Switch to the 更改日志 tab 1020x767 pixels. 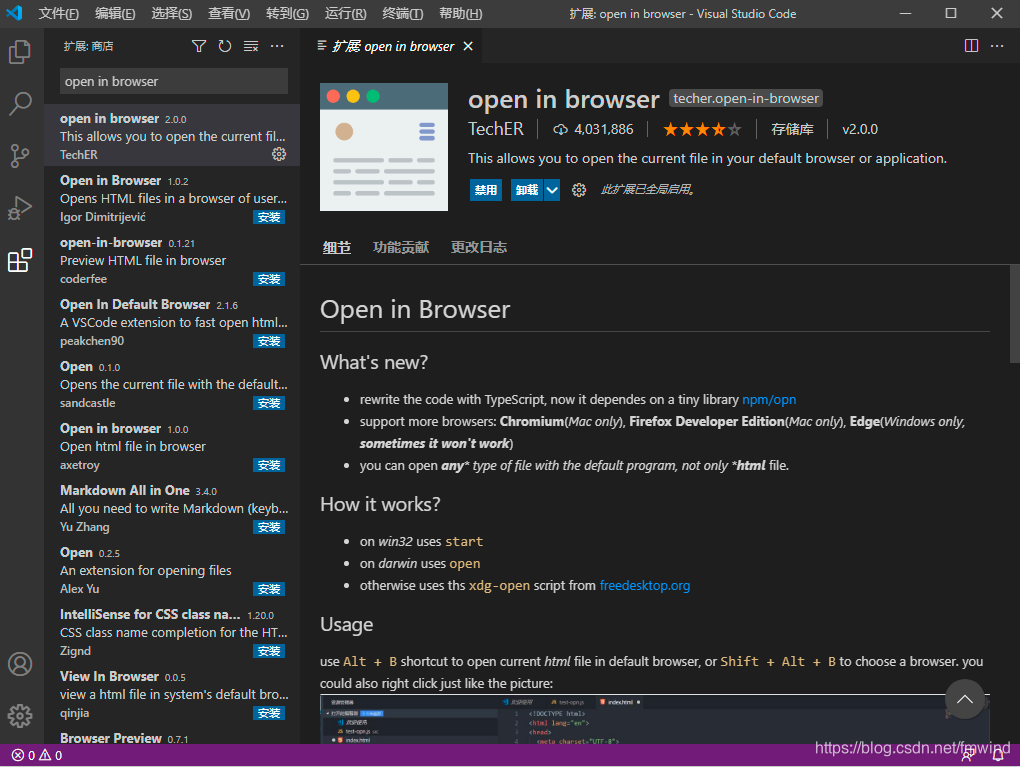pos(479,247)
